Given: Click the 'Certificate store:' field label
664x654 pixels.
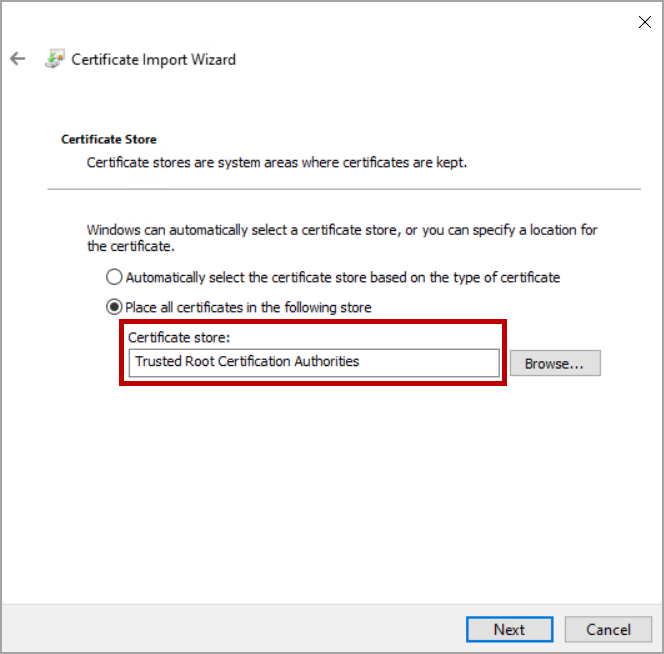Looking at the screenshot, I should point(179,338).
